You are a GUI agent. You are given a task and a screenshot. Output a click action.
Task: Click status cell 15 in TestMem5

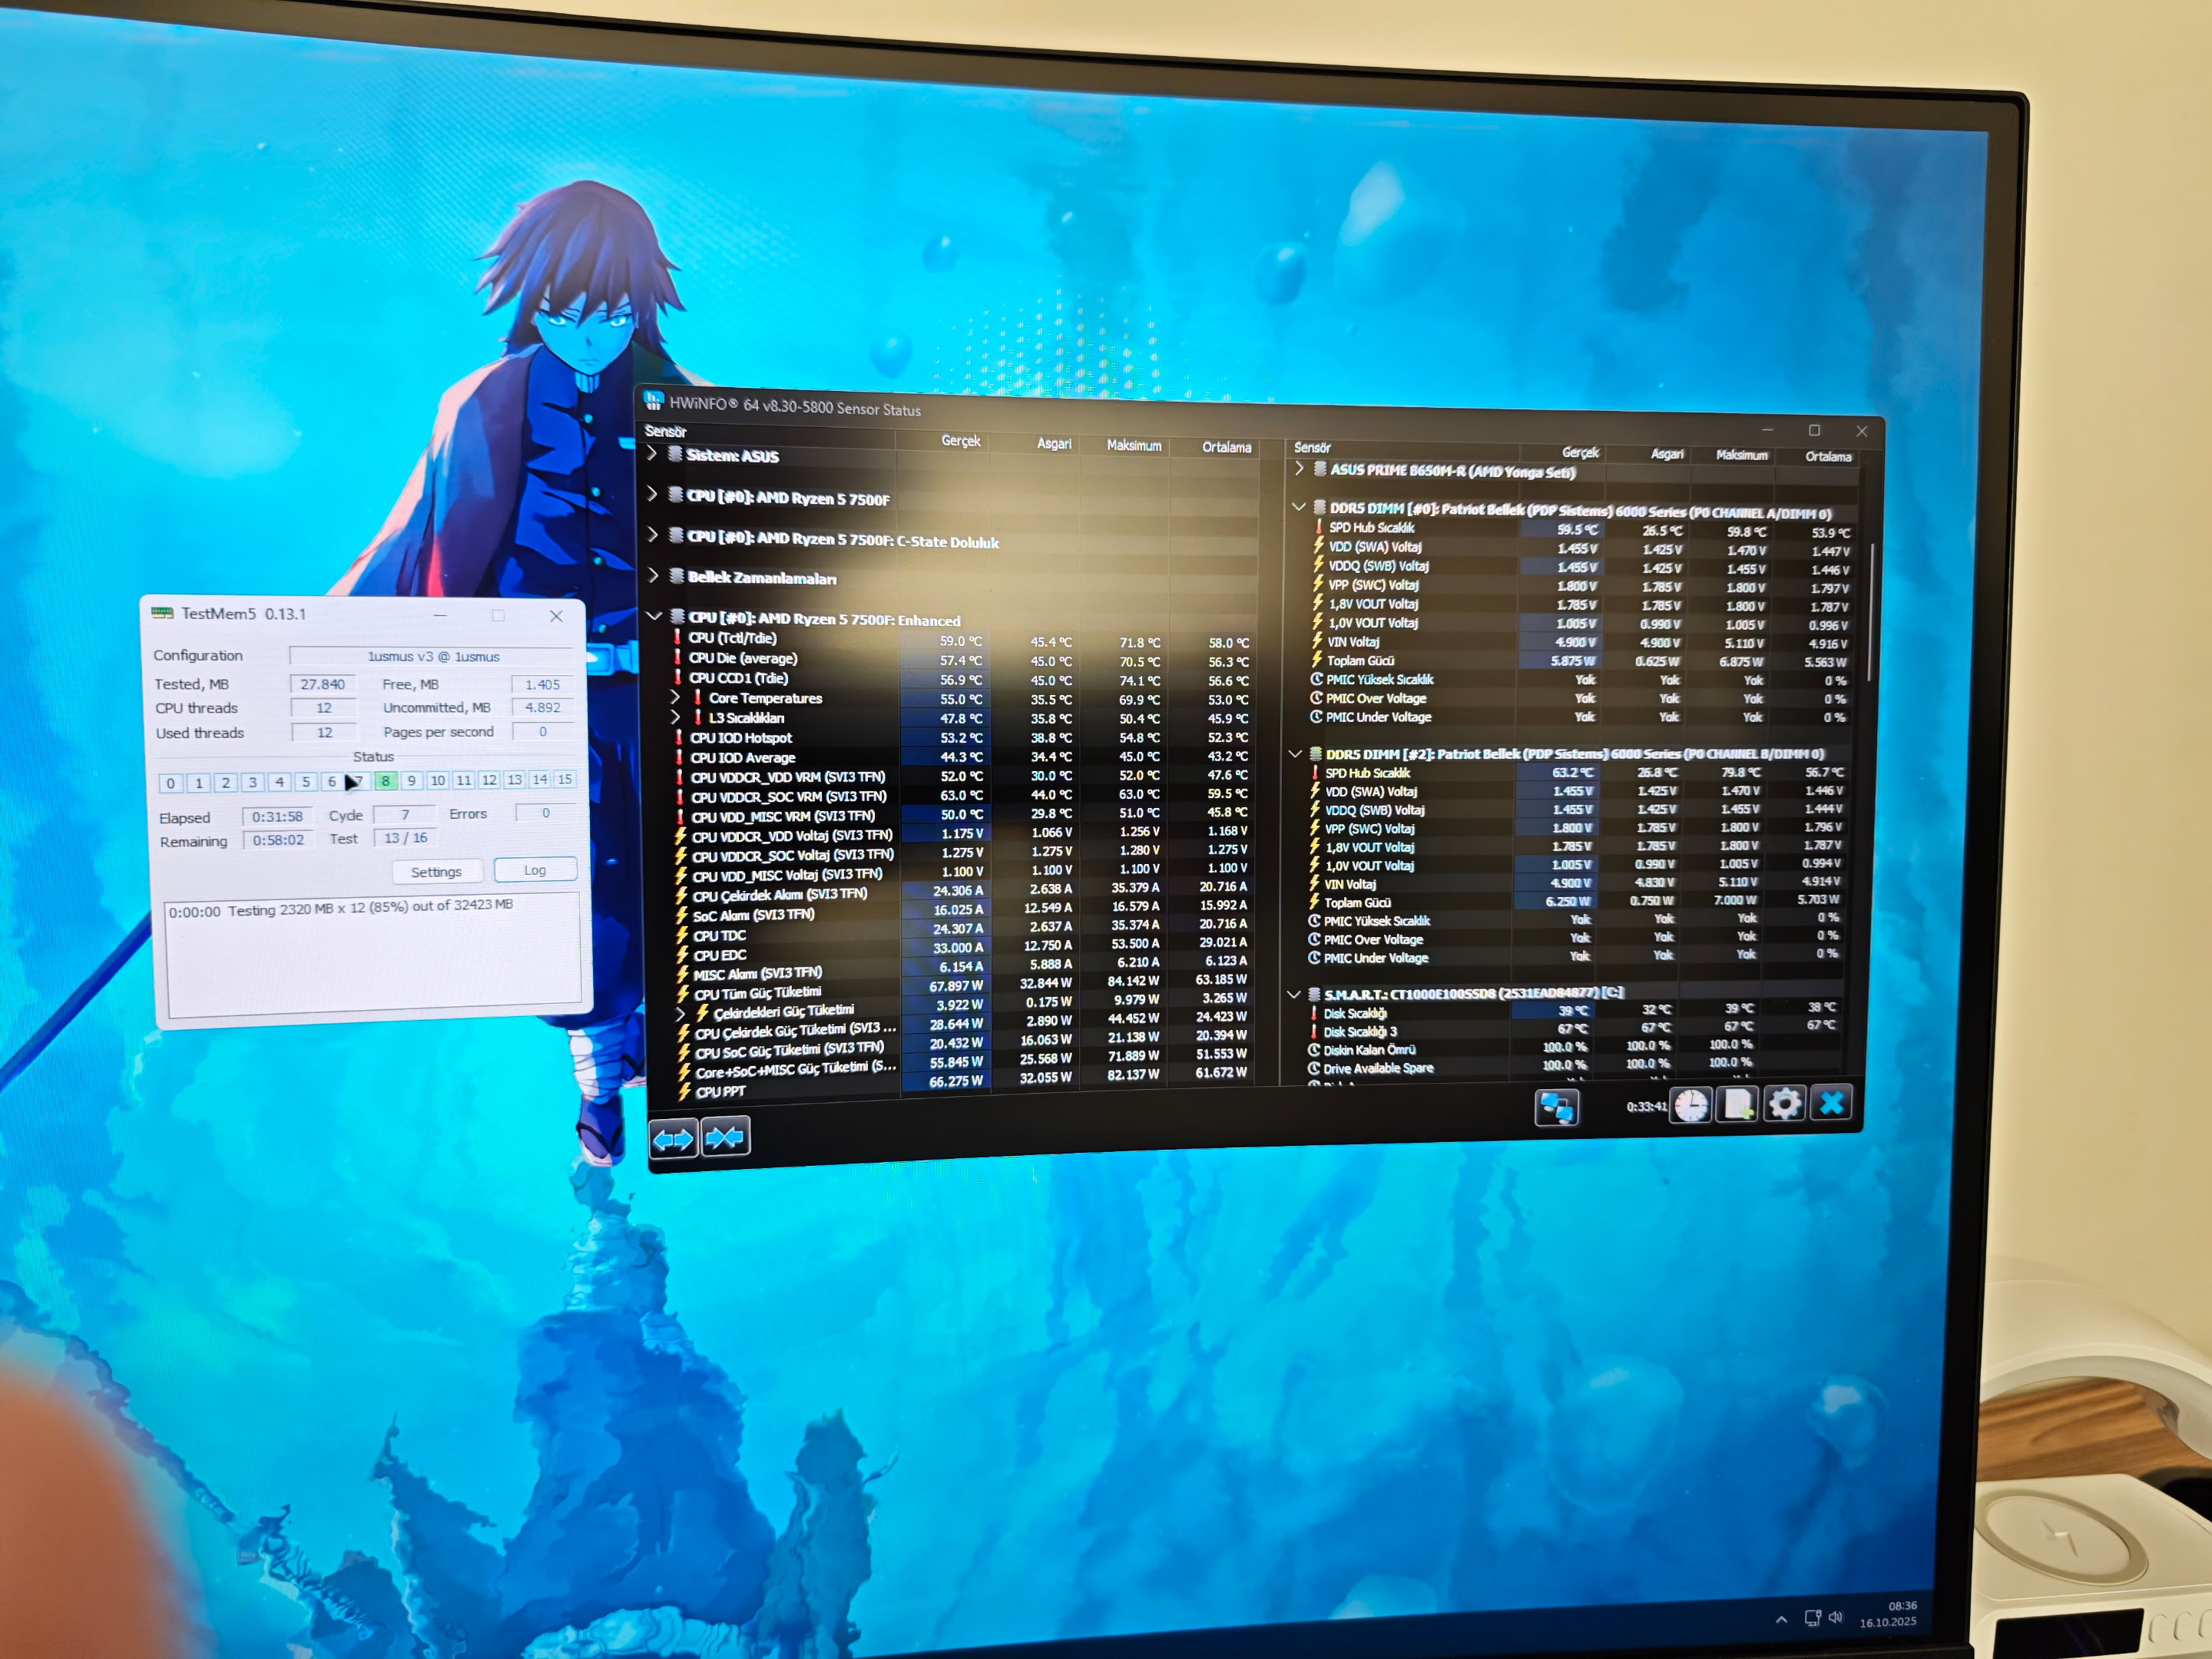[565, 778]
